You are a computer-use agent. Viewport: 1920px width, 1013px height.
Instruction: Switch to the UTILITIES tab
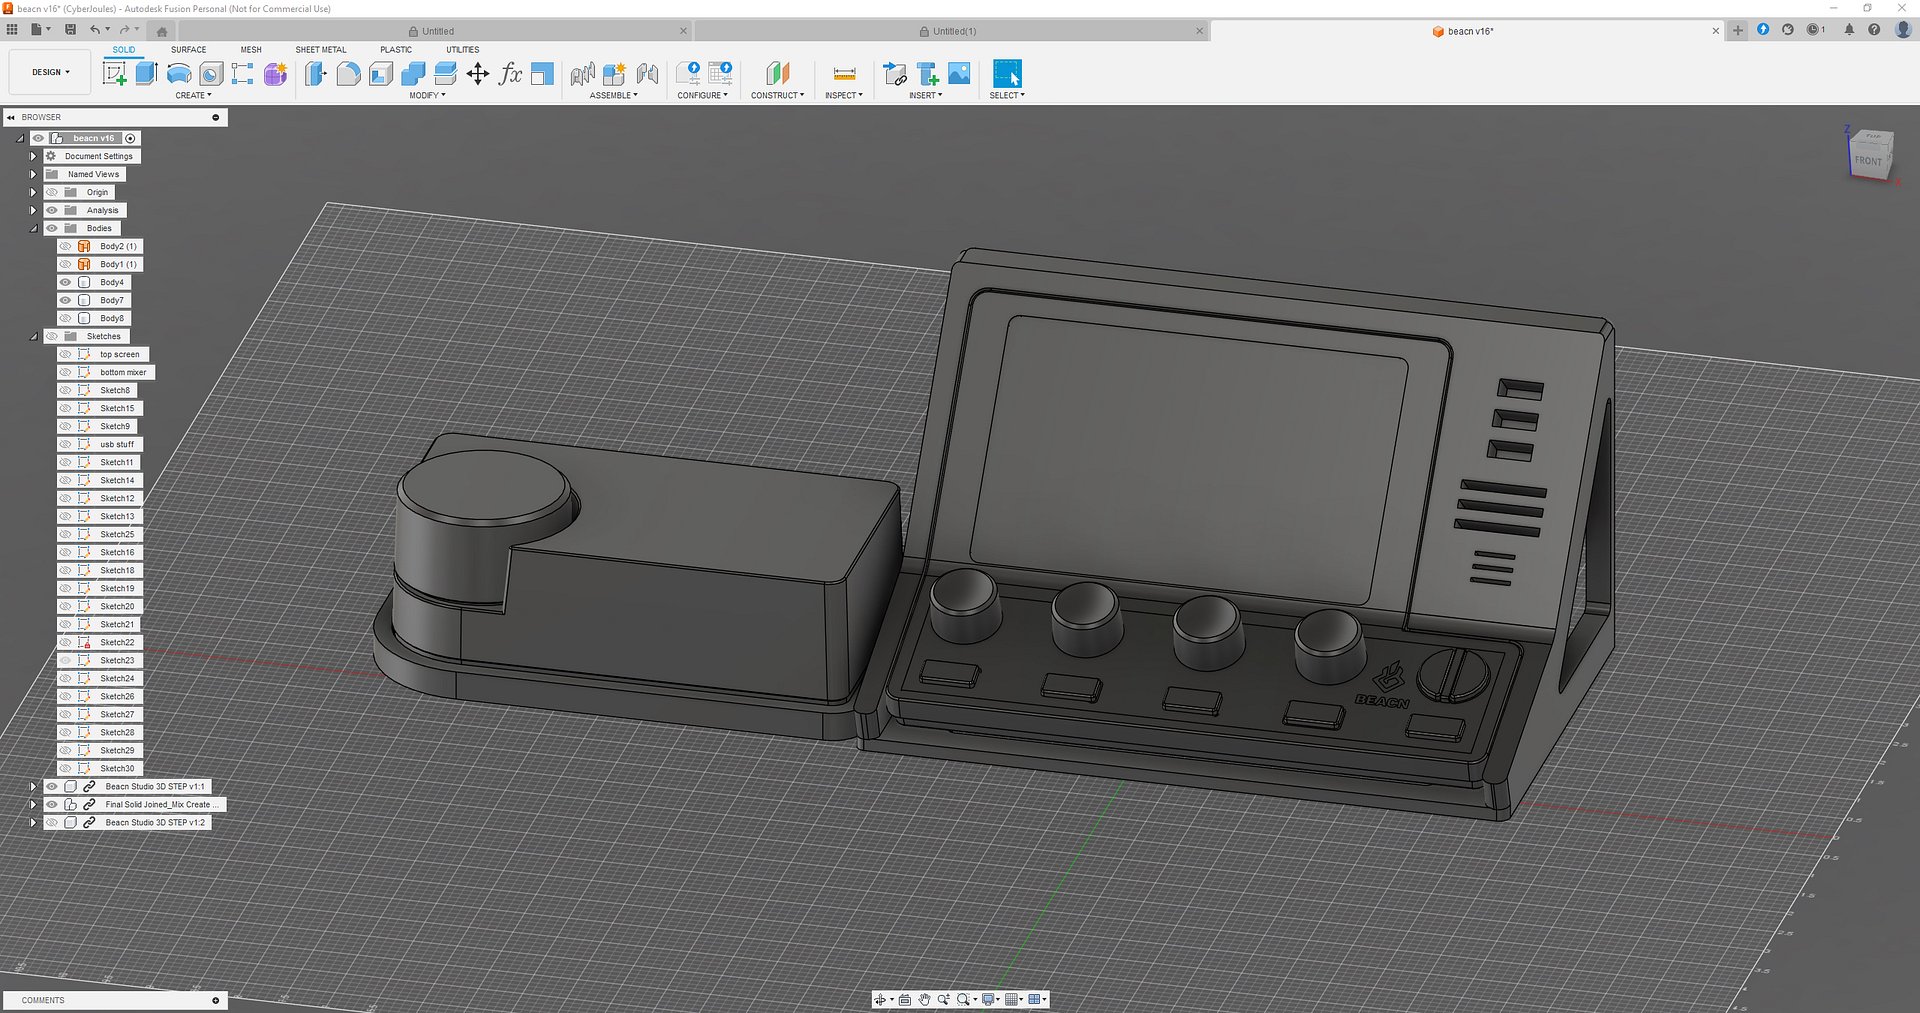click(463, 49)
